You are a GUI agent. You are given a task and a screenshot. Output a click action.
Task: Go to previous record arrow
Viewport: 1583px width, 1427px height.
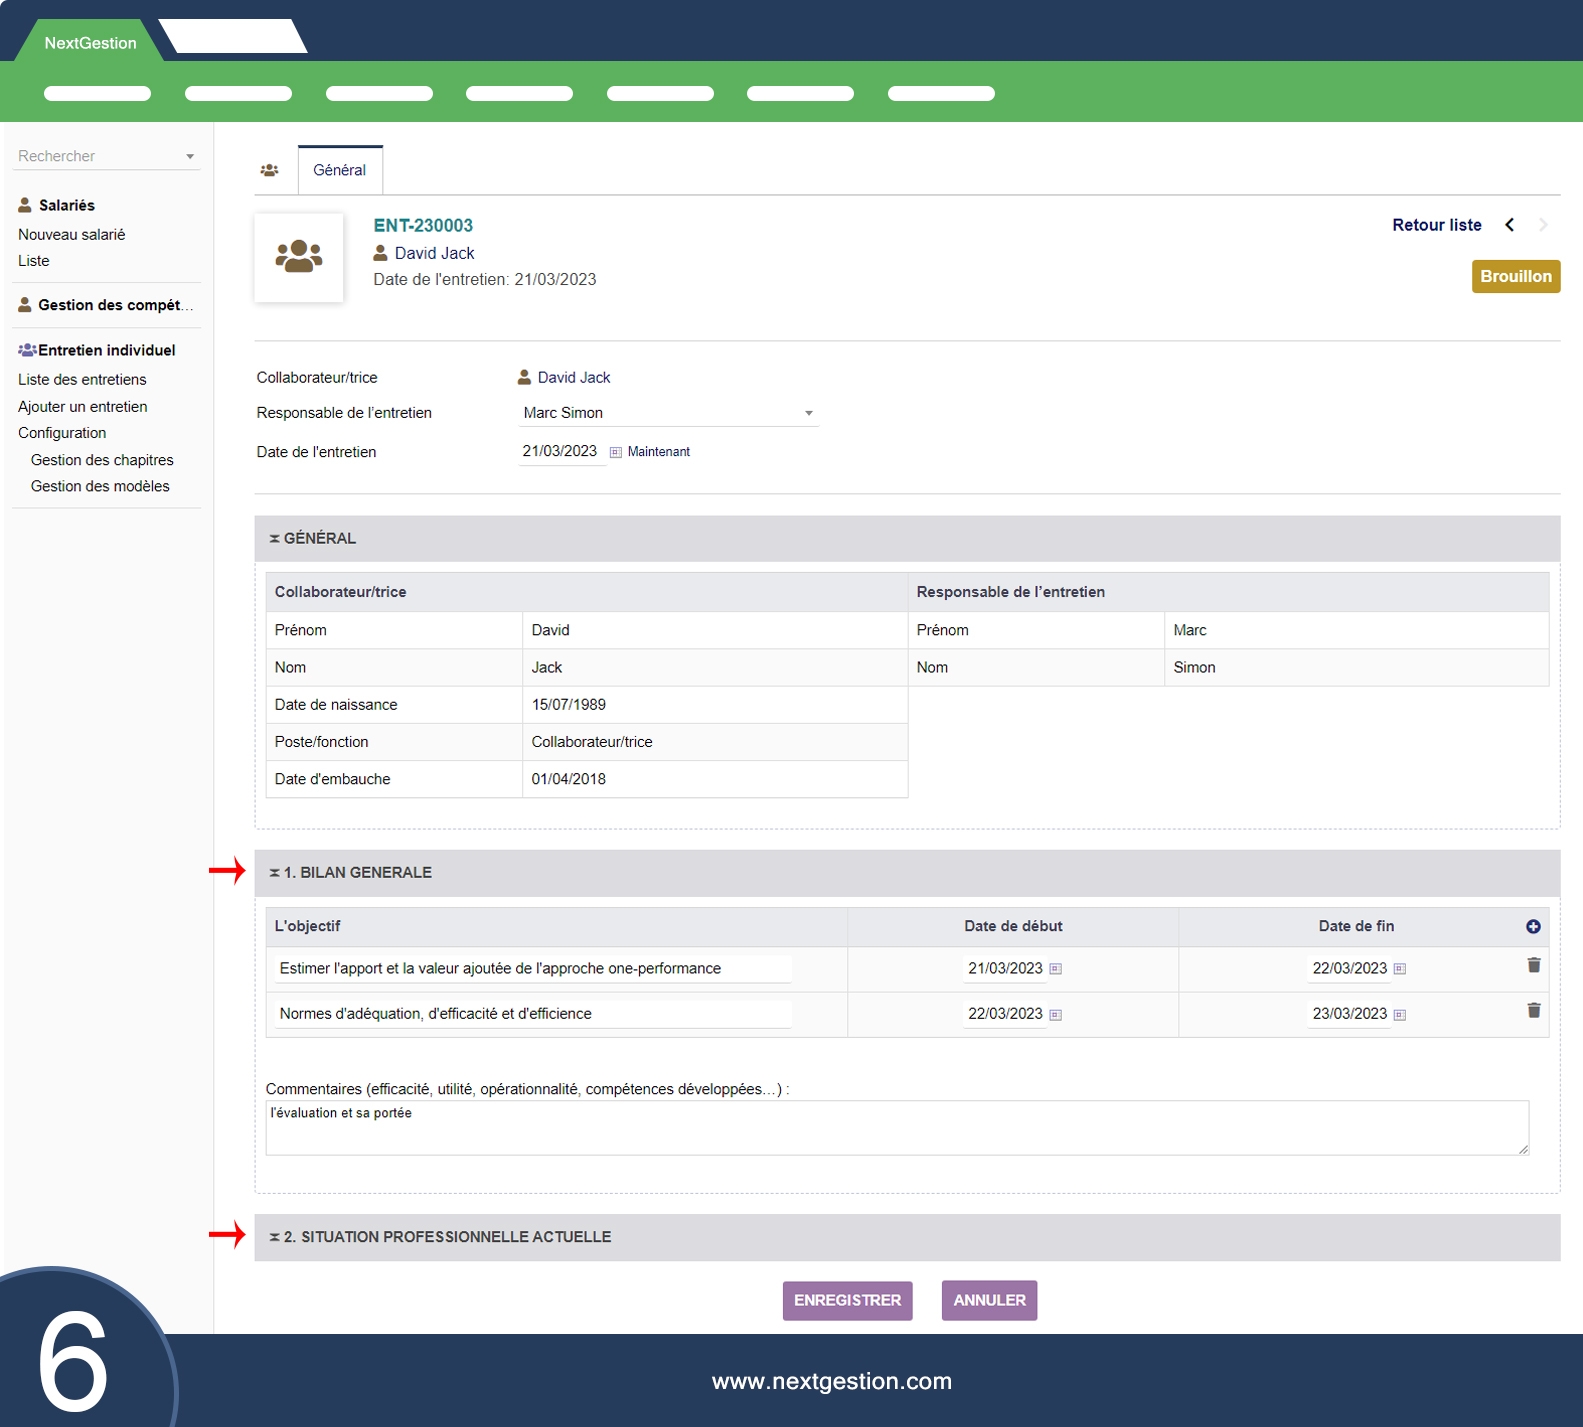(1510, 225)
